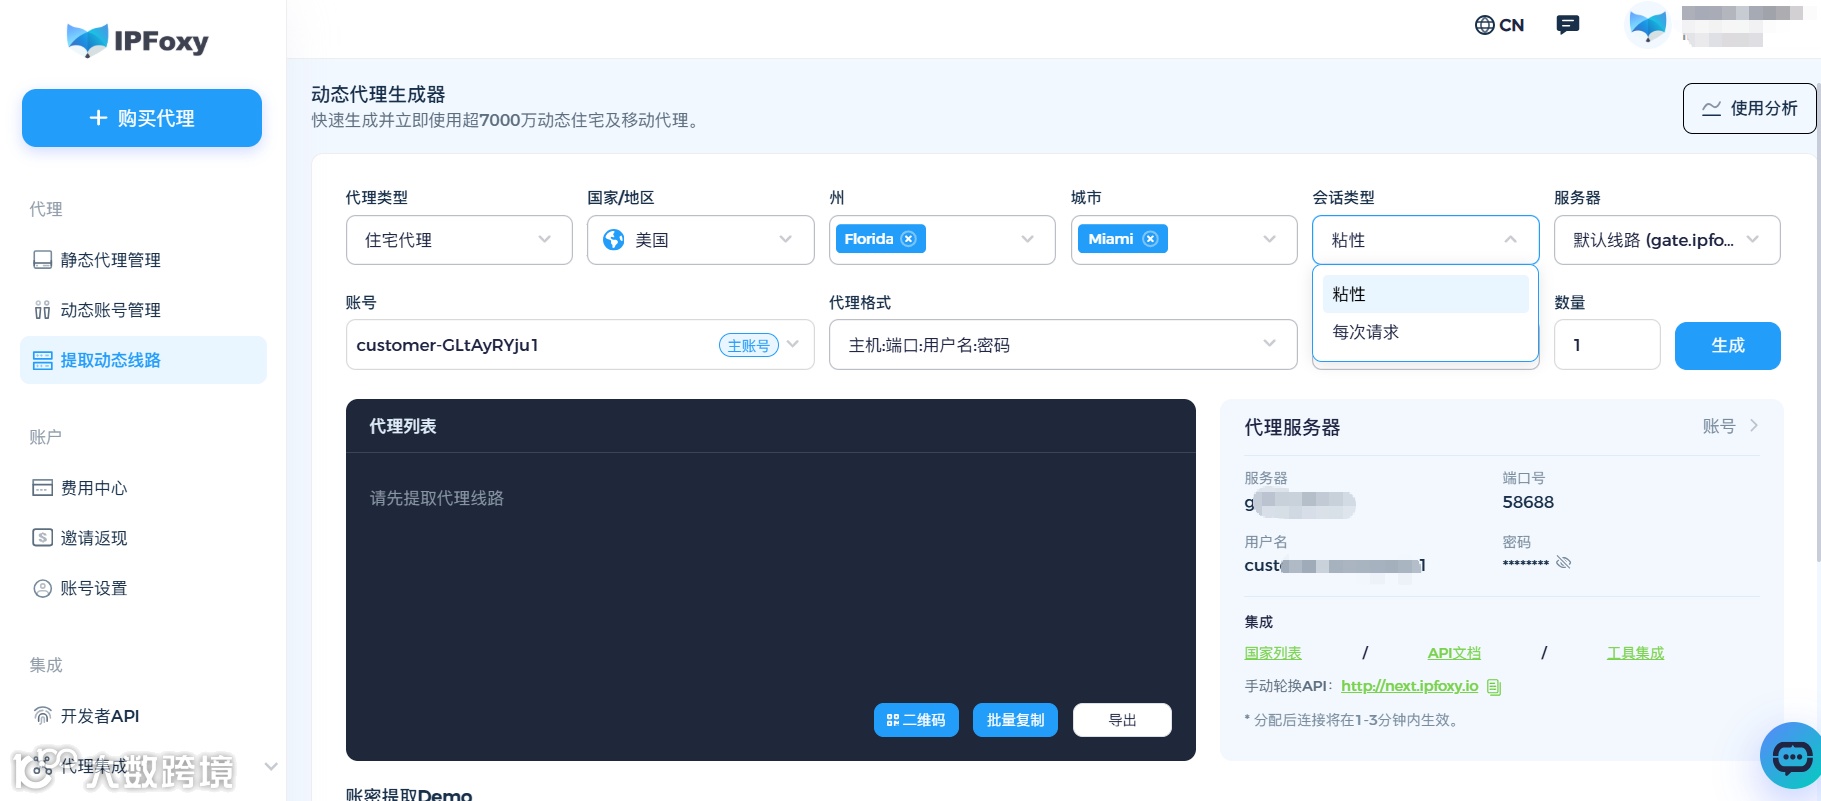Click the IPFoxy logo

(x=138, y=40)
